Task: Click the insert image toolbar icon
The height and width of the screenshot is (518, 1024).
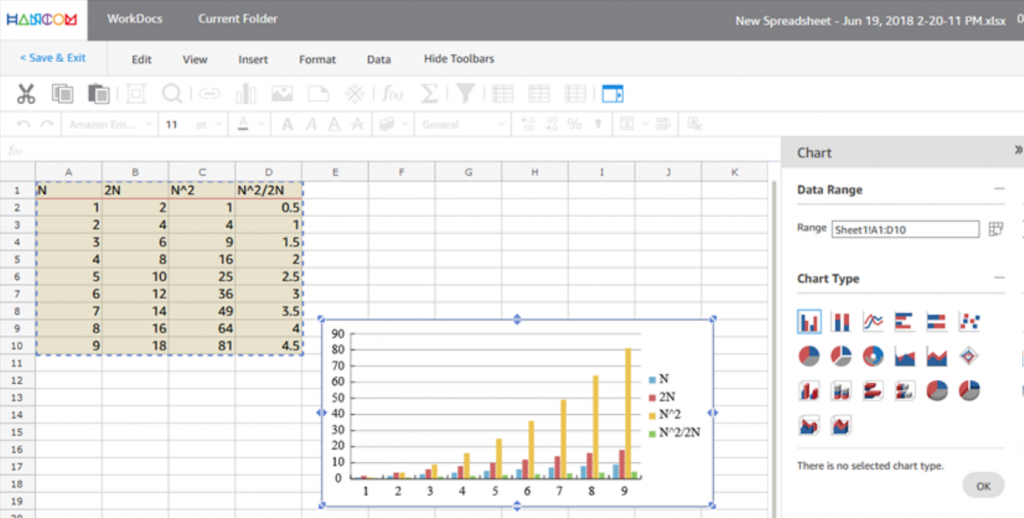Action: 282,94
